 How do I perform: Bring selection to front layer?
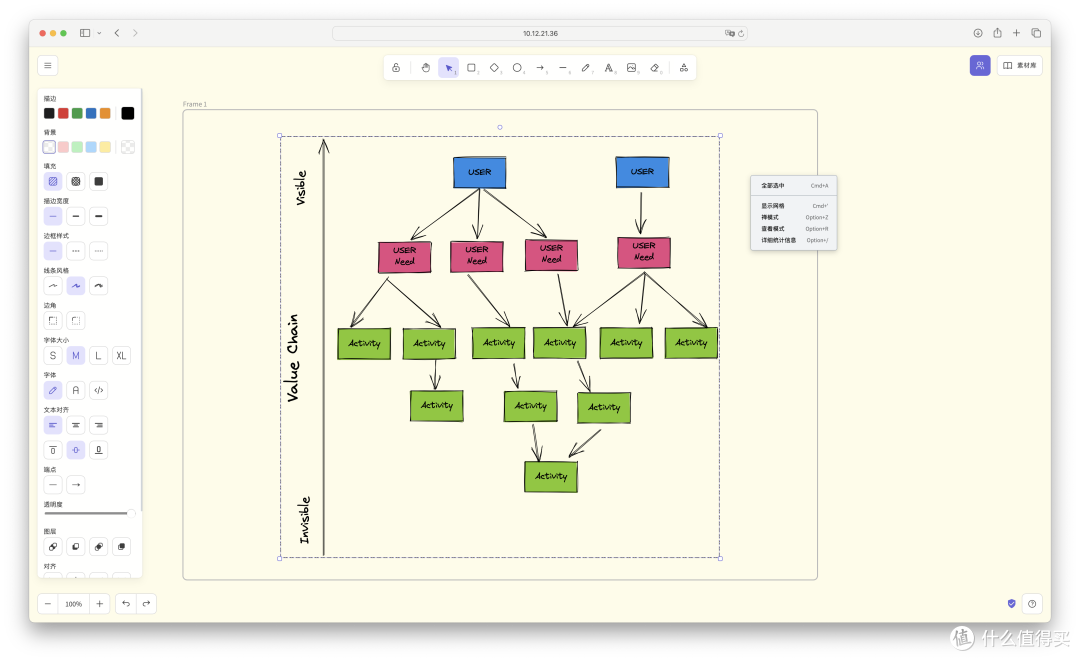coord(121,547)
